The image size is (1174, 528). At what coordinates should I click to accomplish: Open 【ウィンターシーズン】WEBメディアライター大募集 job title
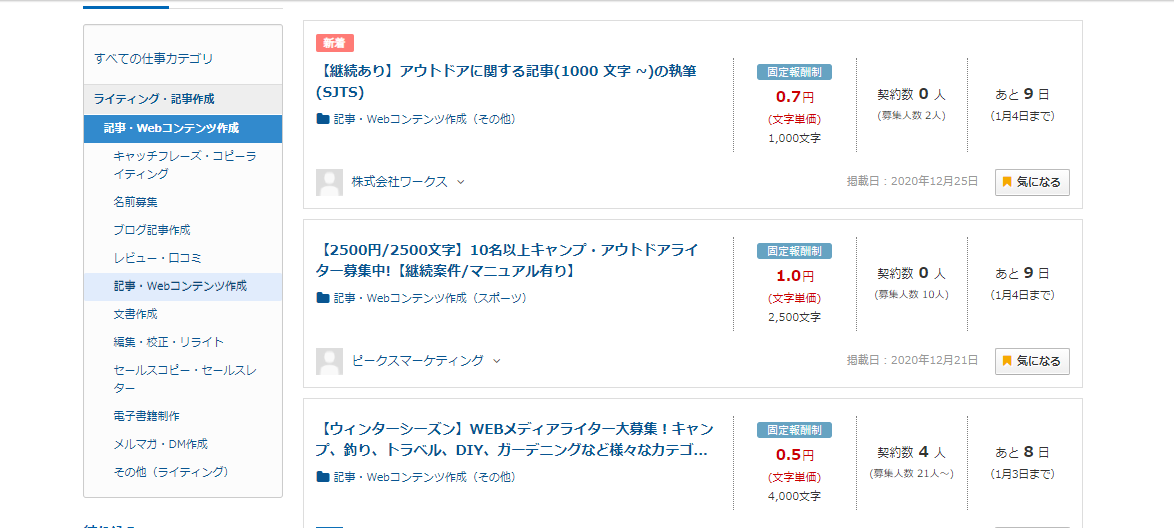pos(514,440)
